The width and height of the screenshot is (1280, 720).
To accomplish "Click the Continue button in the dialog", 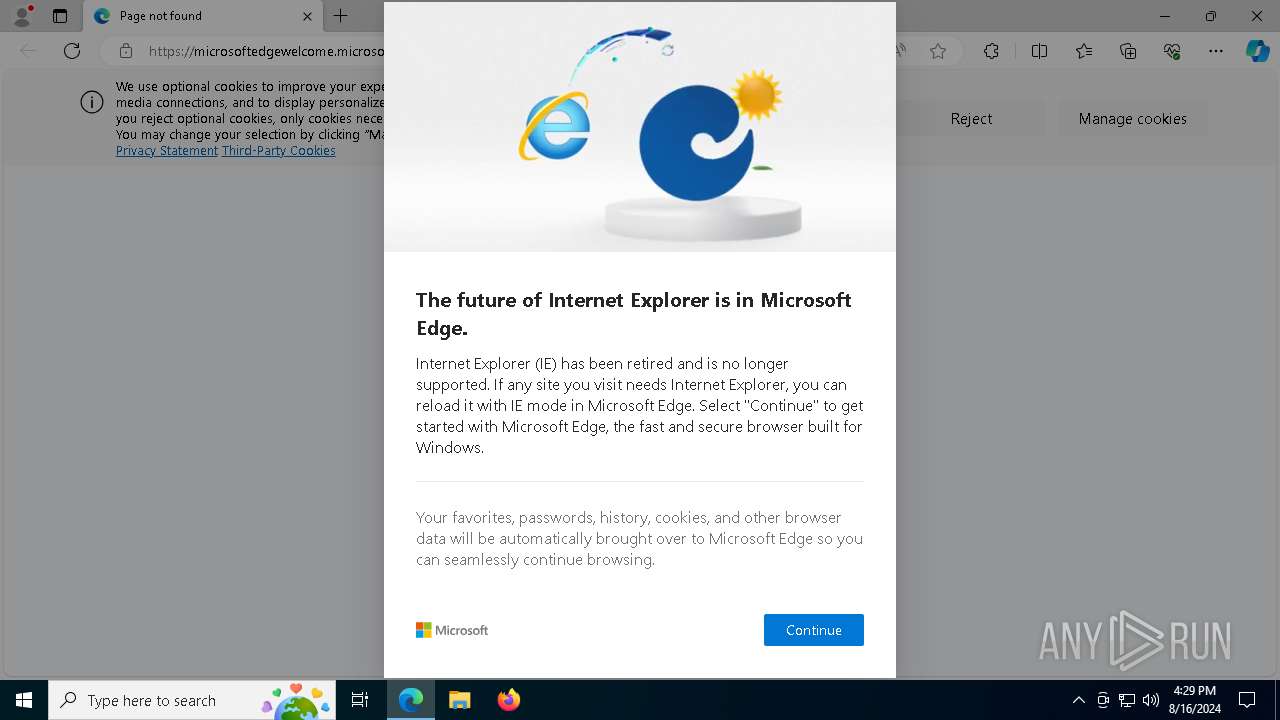I will point(813,630).
